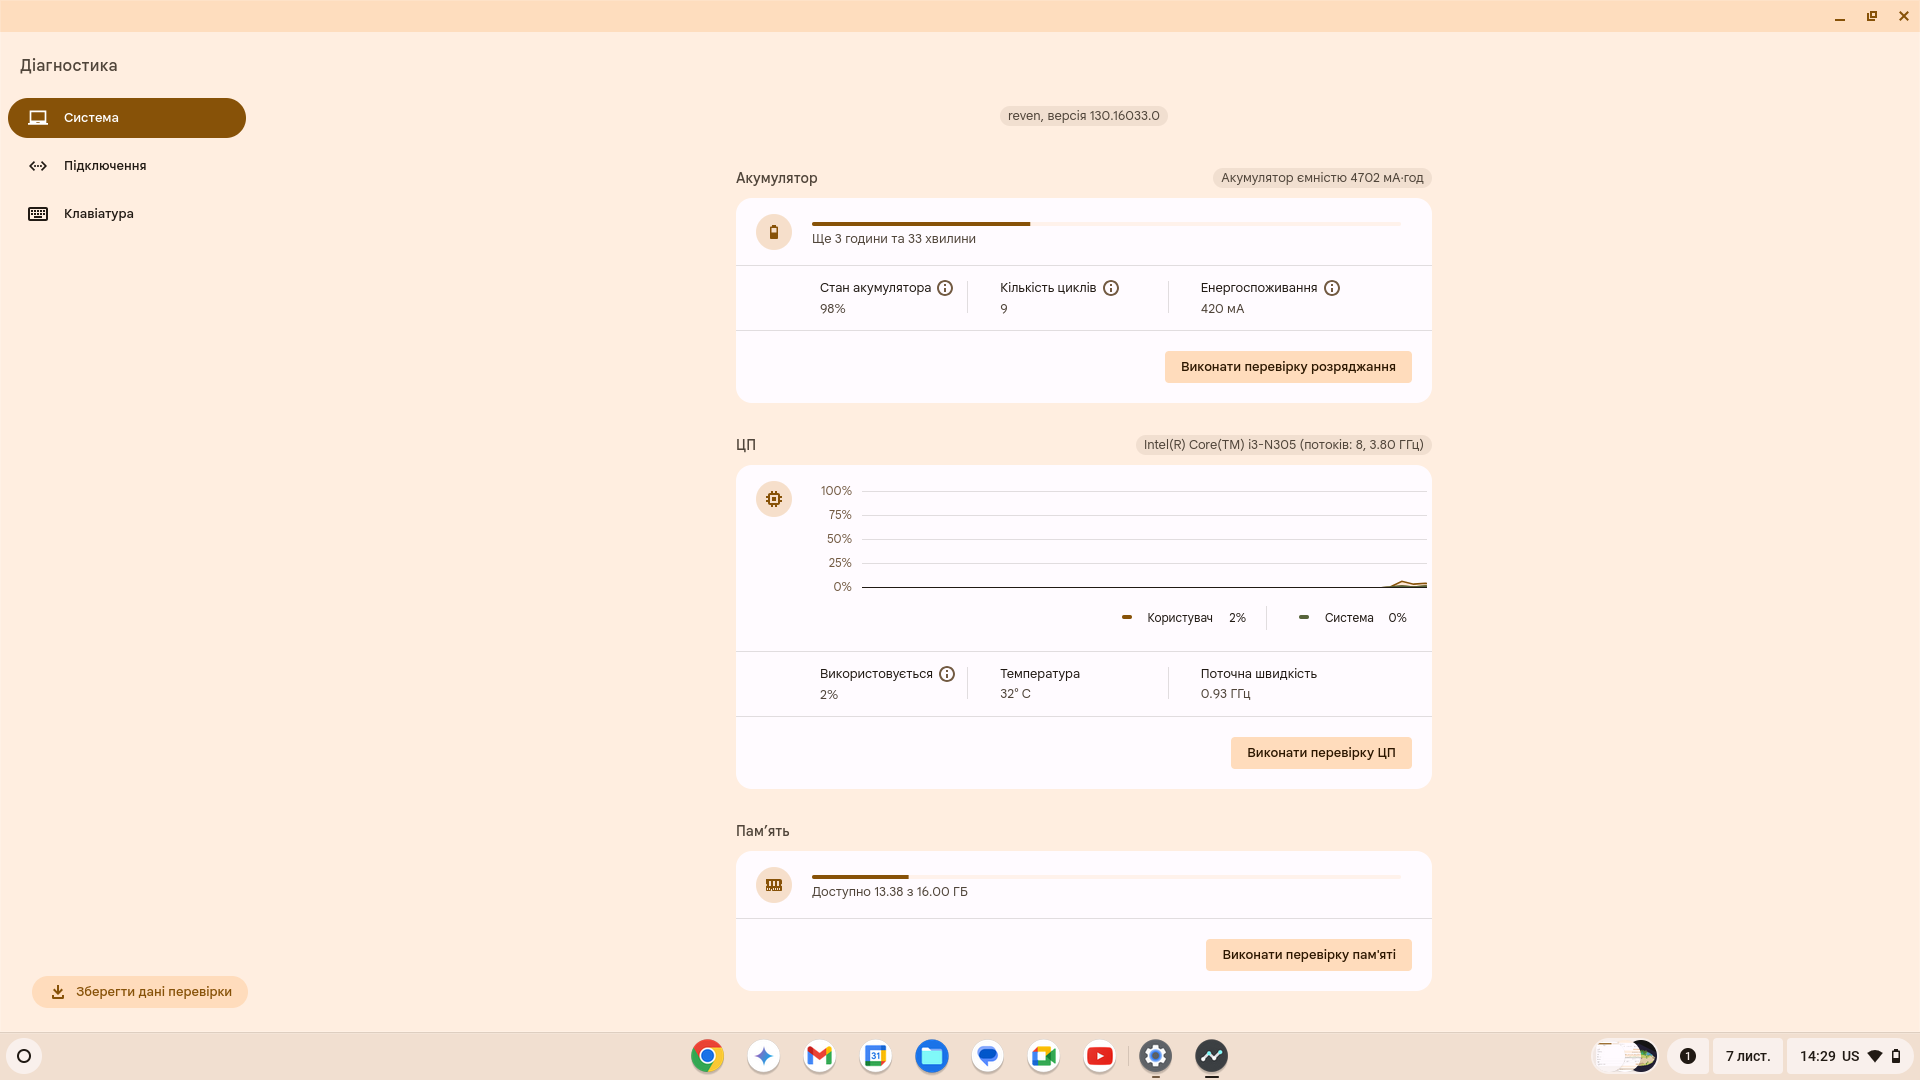The height and width of the screenshot is (1080, 1920).
Task: Click info icon next to Стан акумулятора
Action: (945, 288)
